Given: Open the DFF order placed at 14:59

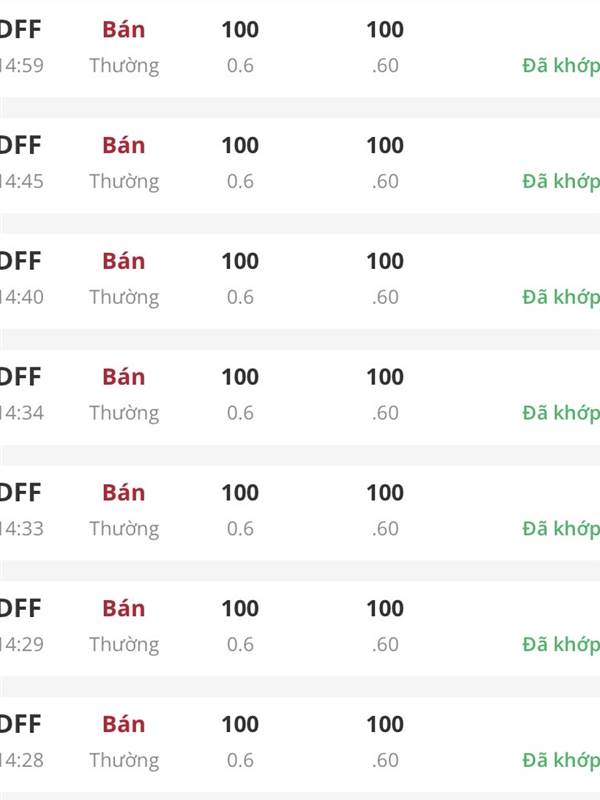Looking at the screenshot, I should click(21, 30).
